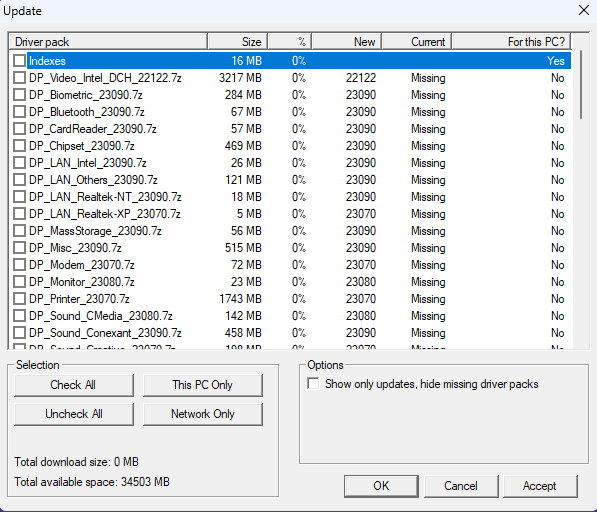This screenshot has height=512, width=597.
Task: Check the Indexes driver pack checkbox
Action: pyautogui.click(x=19, y=61)
